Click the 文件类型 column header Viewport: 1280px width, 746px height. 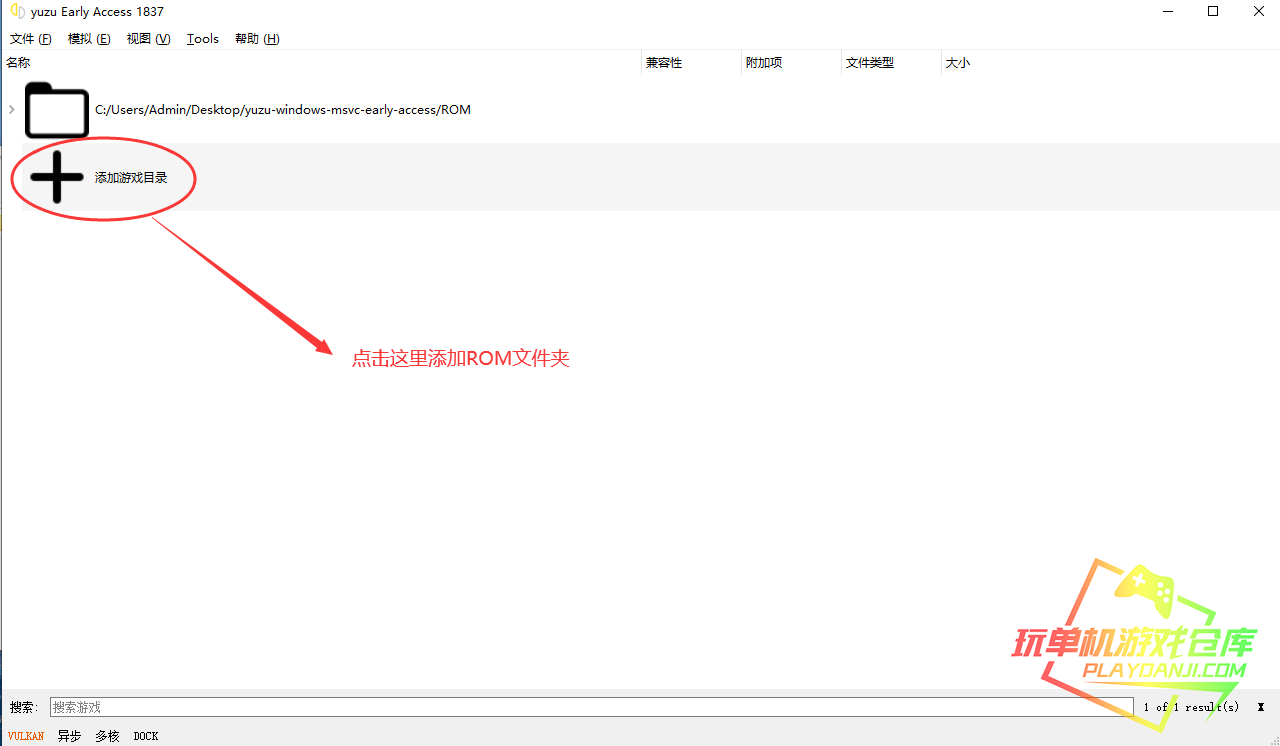(870, 63)
